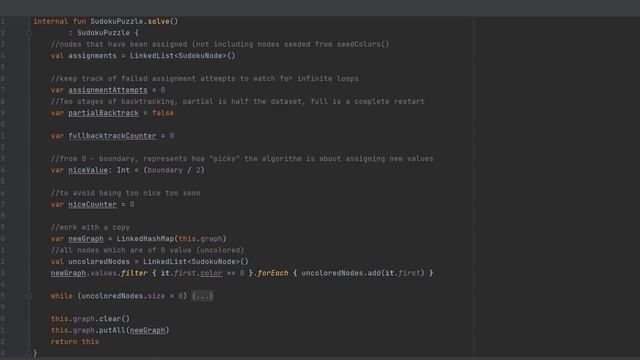Click the comment about failed assignment attempts

click(204, 78)
